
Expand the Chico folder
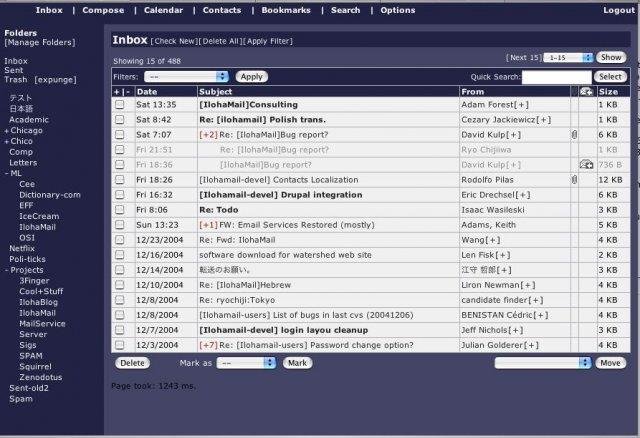tap(7, 142)
